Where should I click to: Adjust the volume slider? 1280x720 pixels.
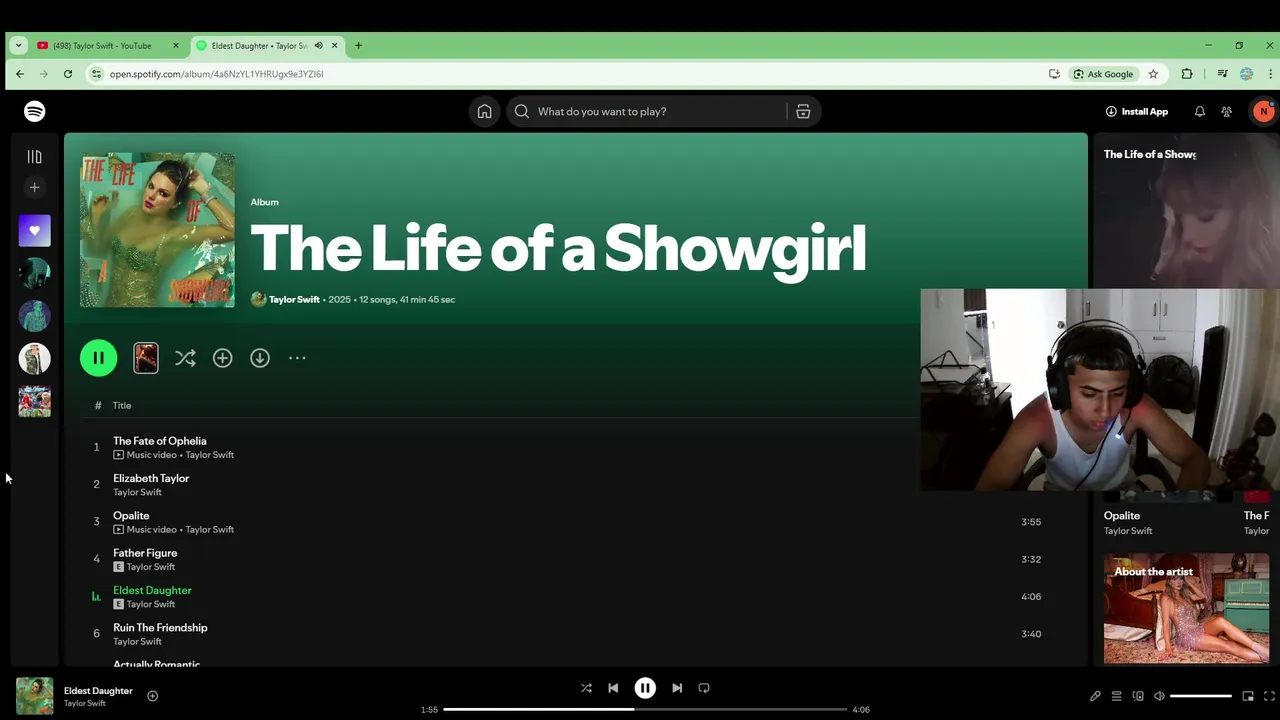(1201, 696)
